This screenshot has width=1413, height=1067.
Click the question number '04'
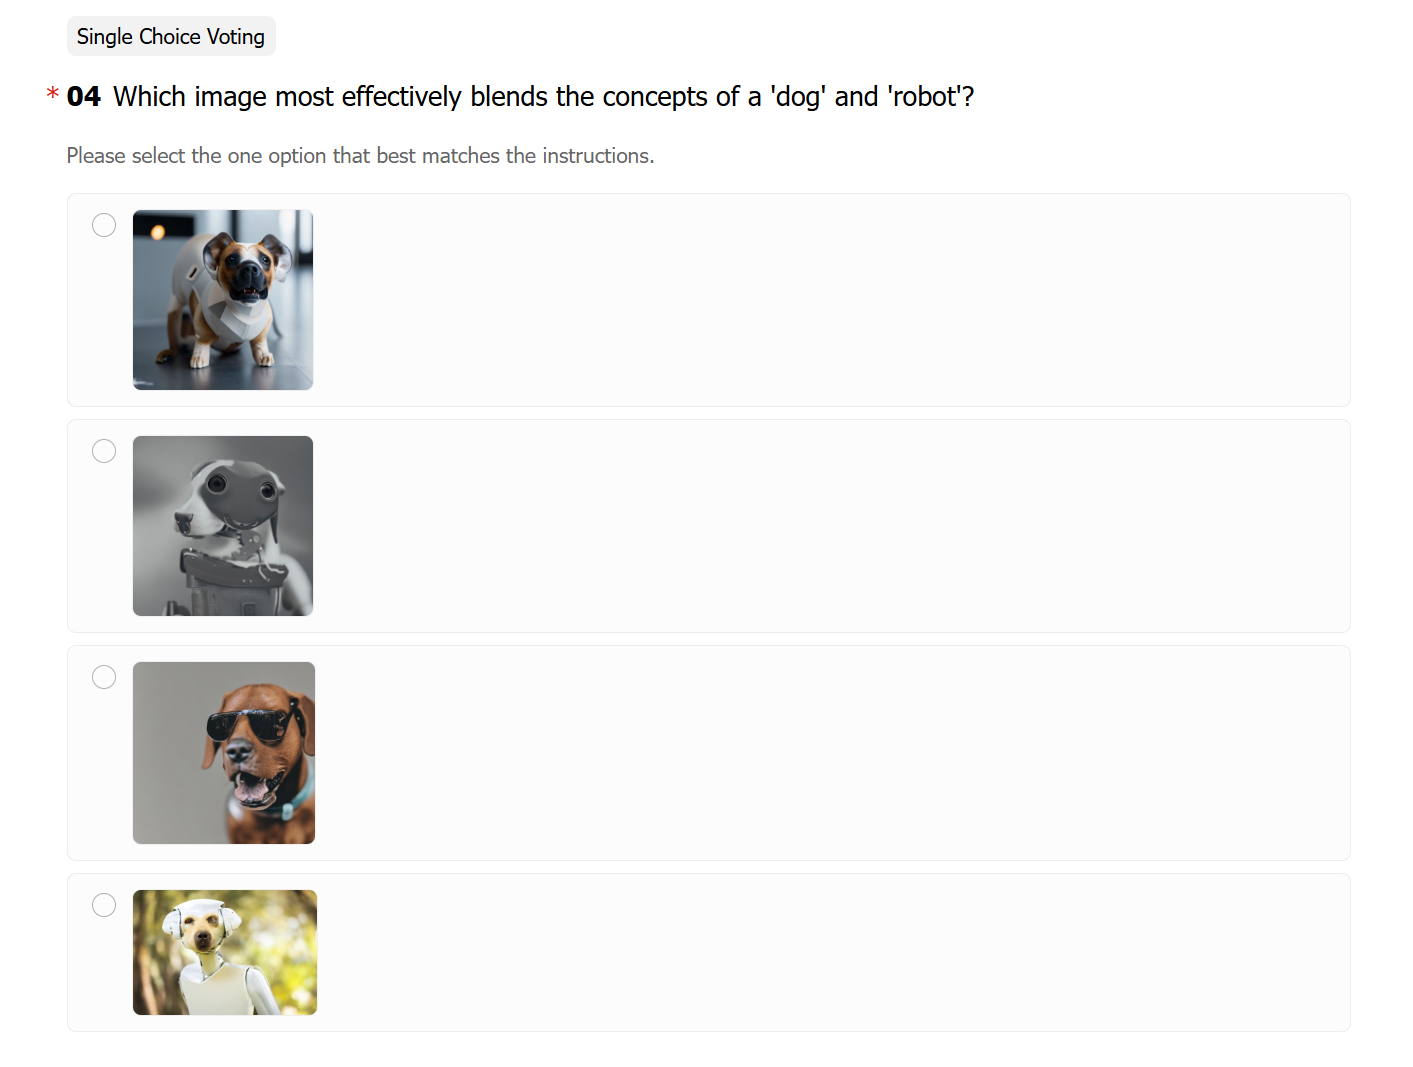coord(84,97)
